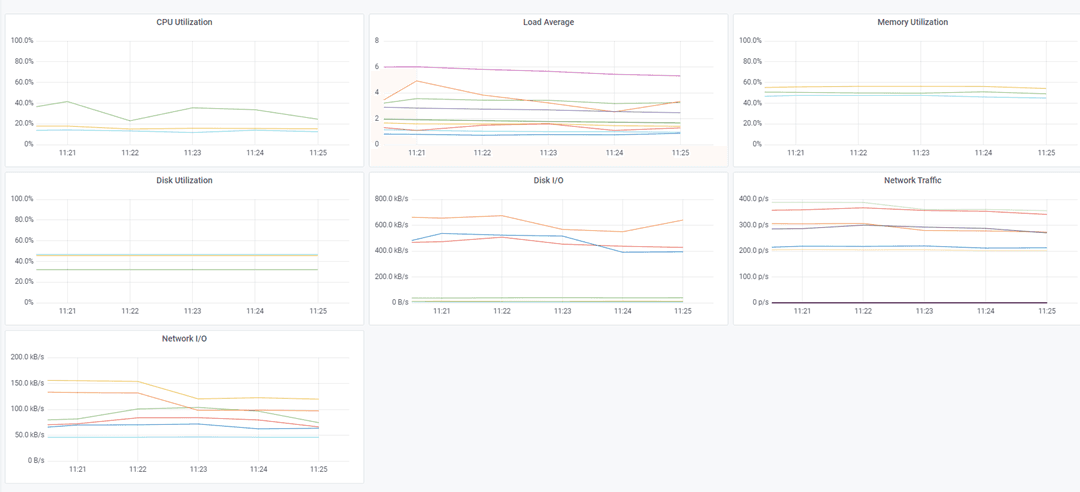This screenshot has height=492, width=1080.
Task: Click the 11:24 time label under Disk Utilization
Action: [255, 311]
